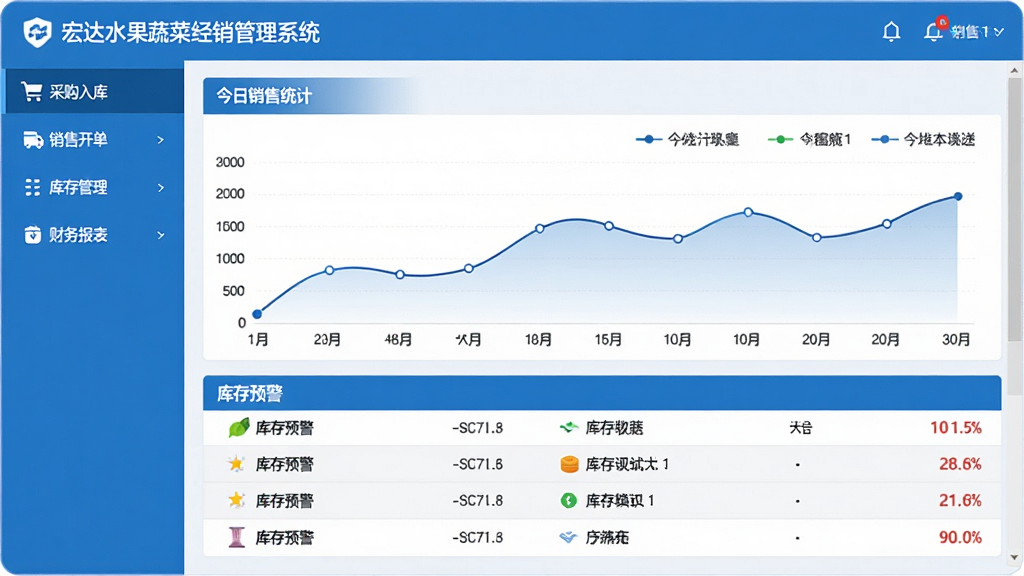This screenshot has width=1024, height=576.
Task: Click 库存预警 text in first table row
Action: coord(285,428)
